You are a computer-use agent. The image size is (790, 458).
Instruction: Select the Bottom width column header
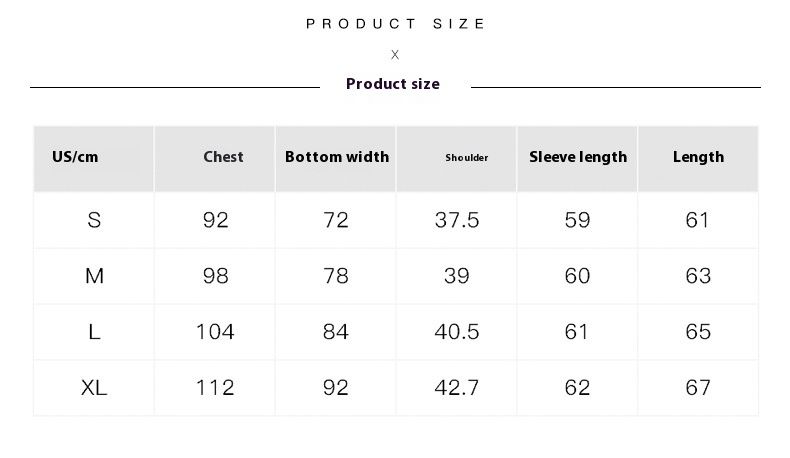(337, 157)
